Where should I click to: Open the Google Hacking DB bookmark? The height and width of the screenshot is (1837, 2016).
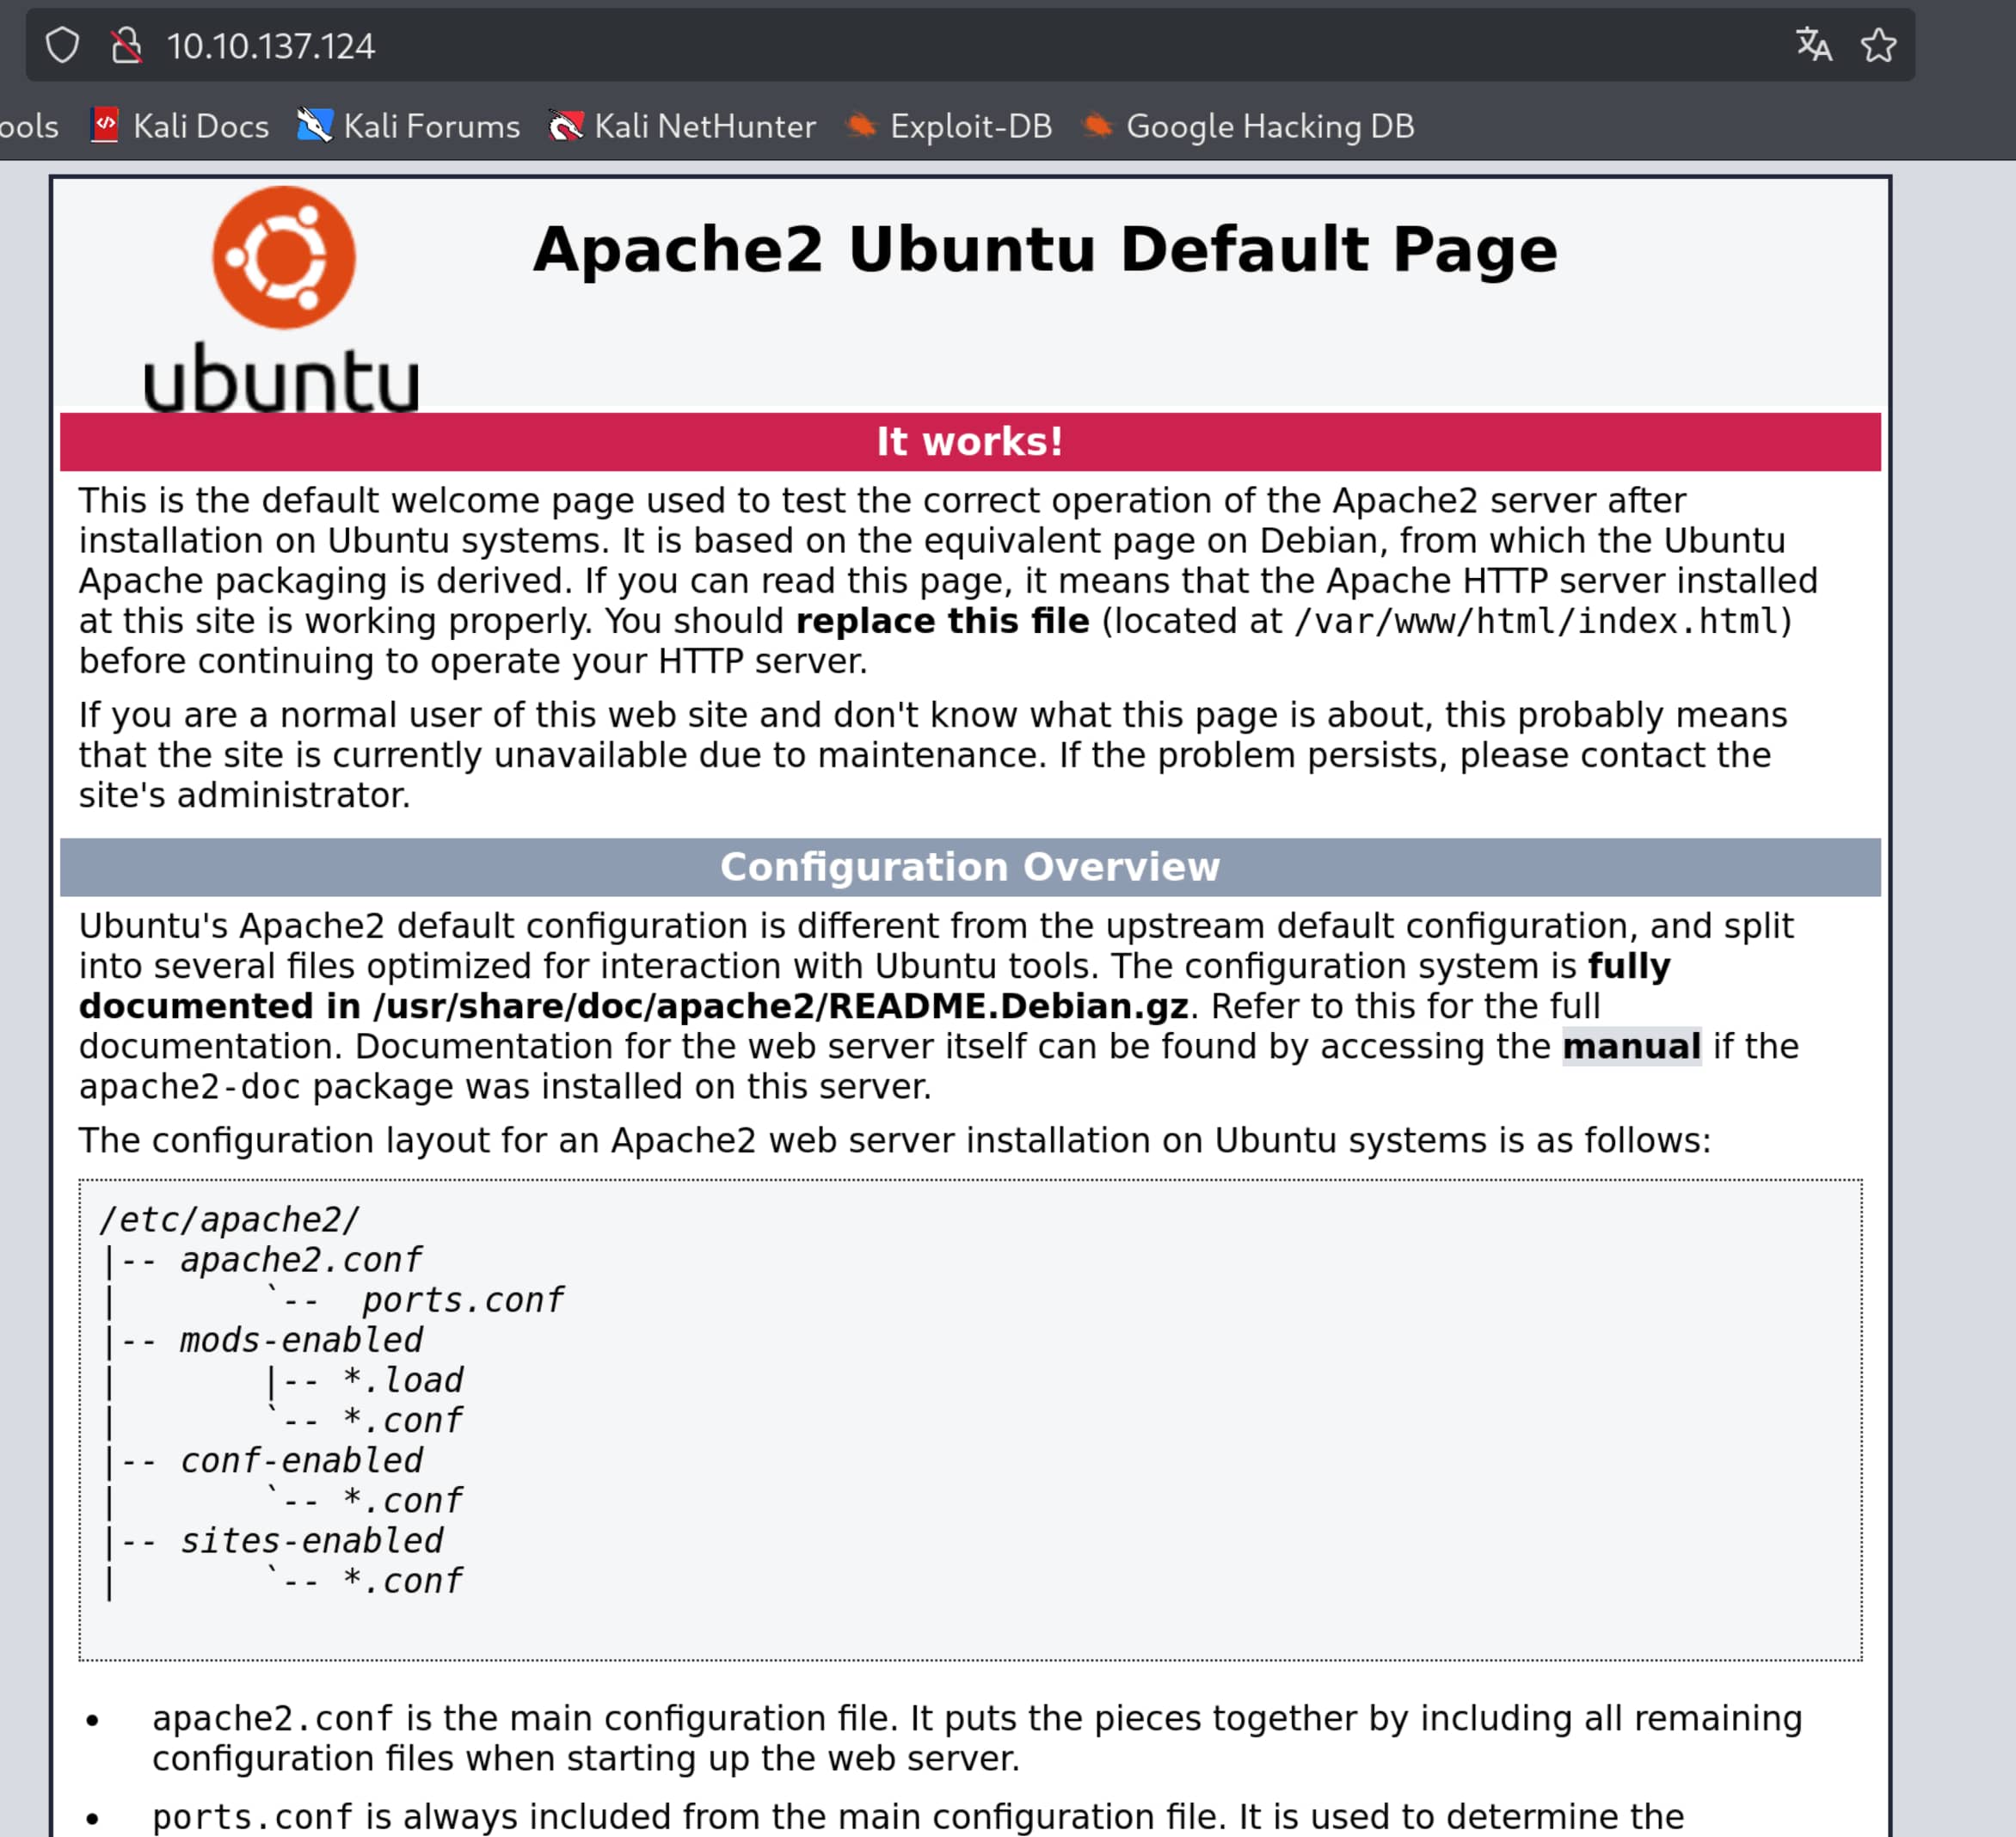click(x=1269, y=126)
